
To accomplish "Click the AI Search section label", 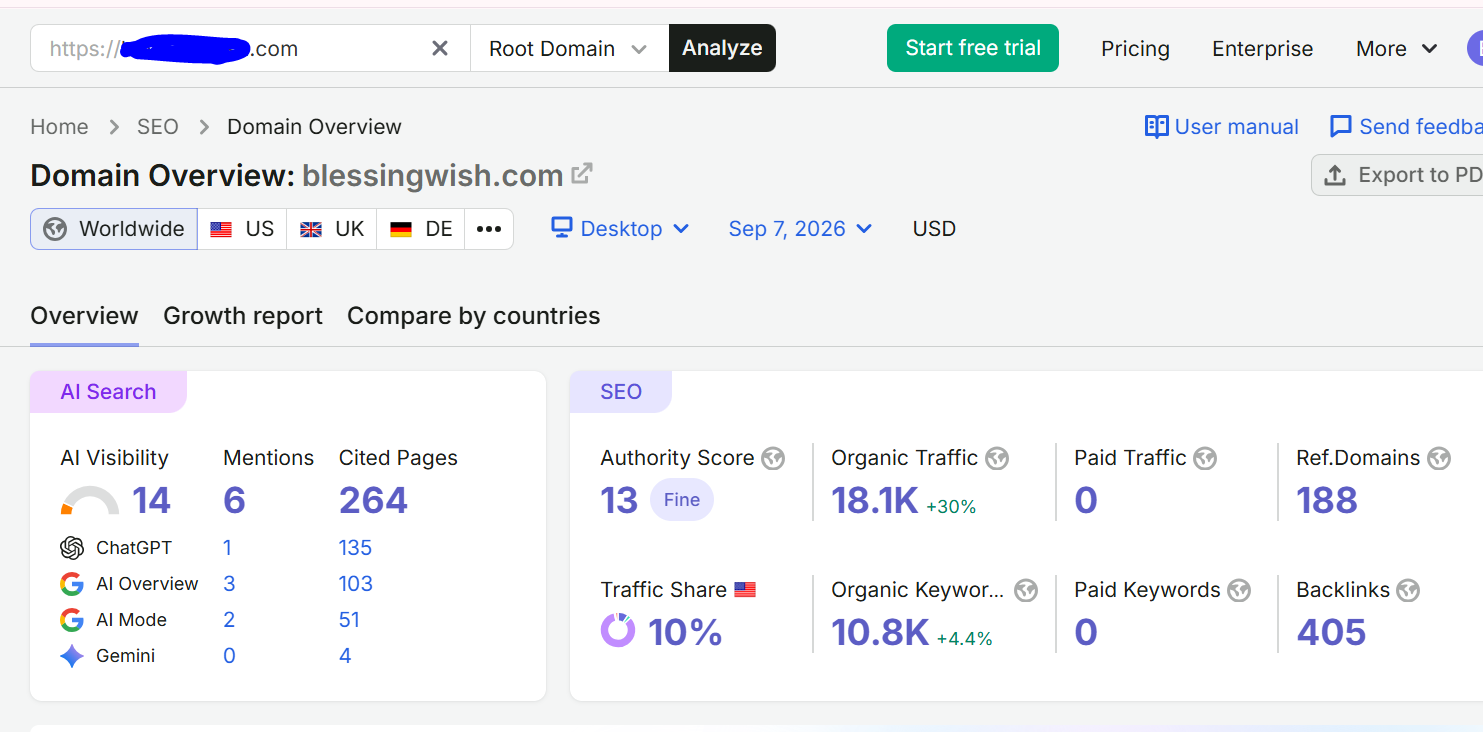I will click(108, 392).
